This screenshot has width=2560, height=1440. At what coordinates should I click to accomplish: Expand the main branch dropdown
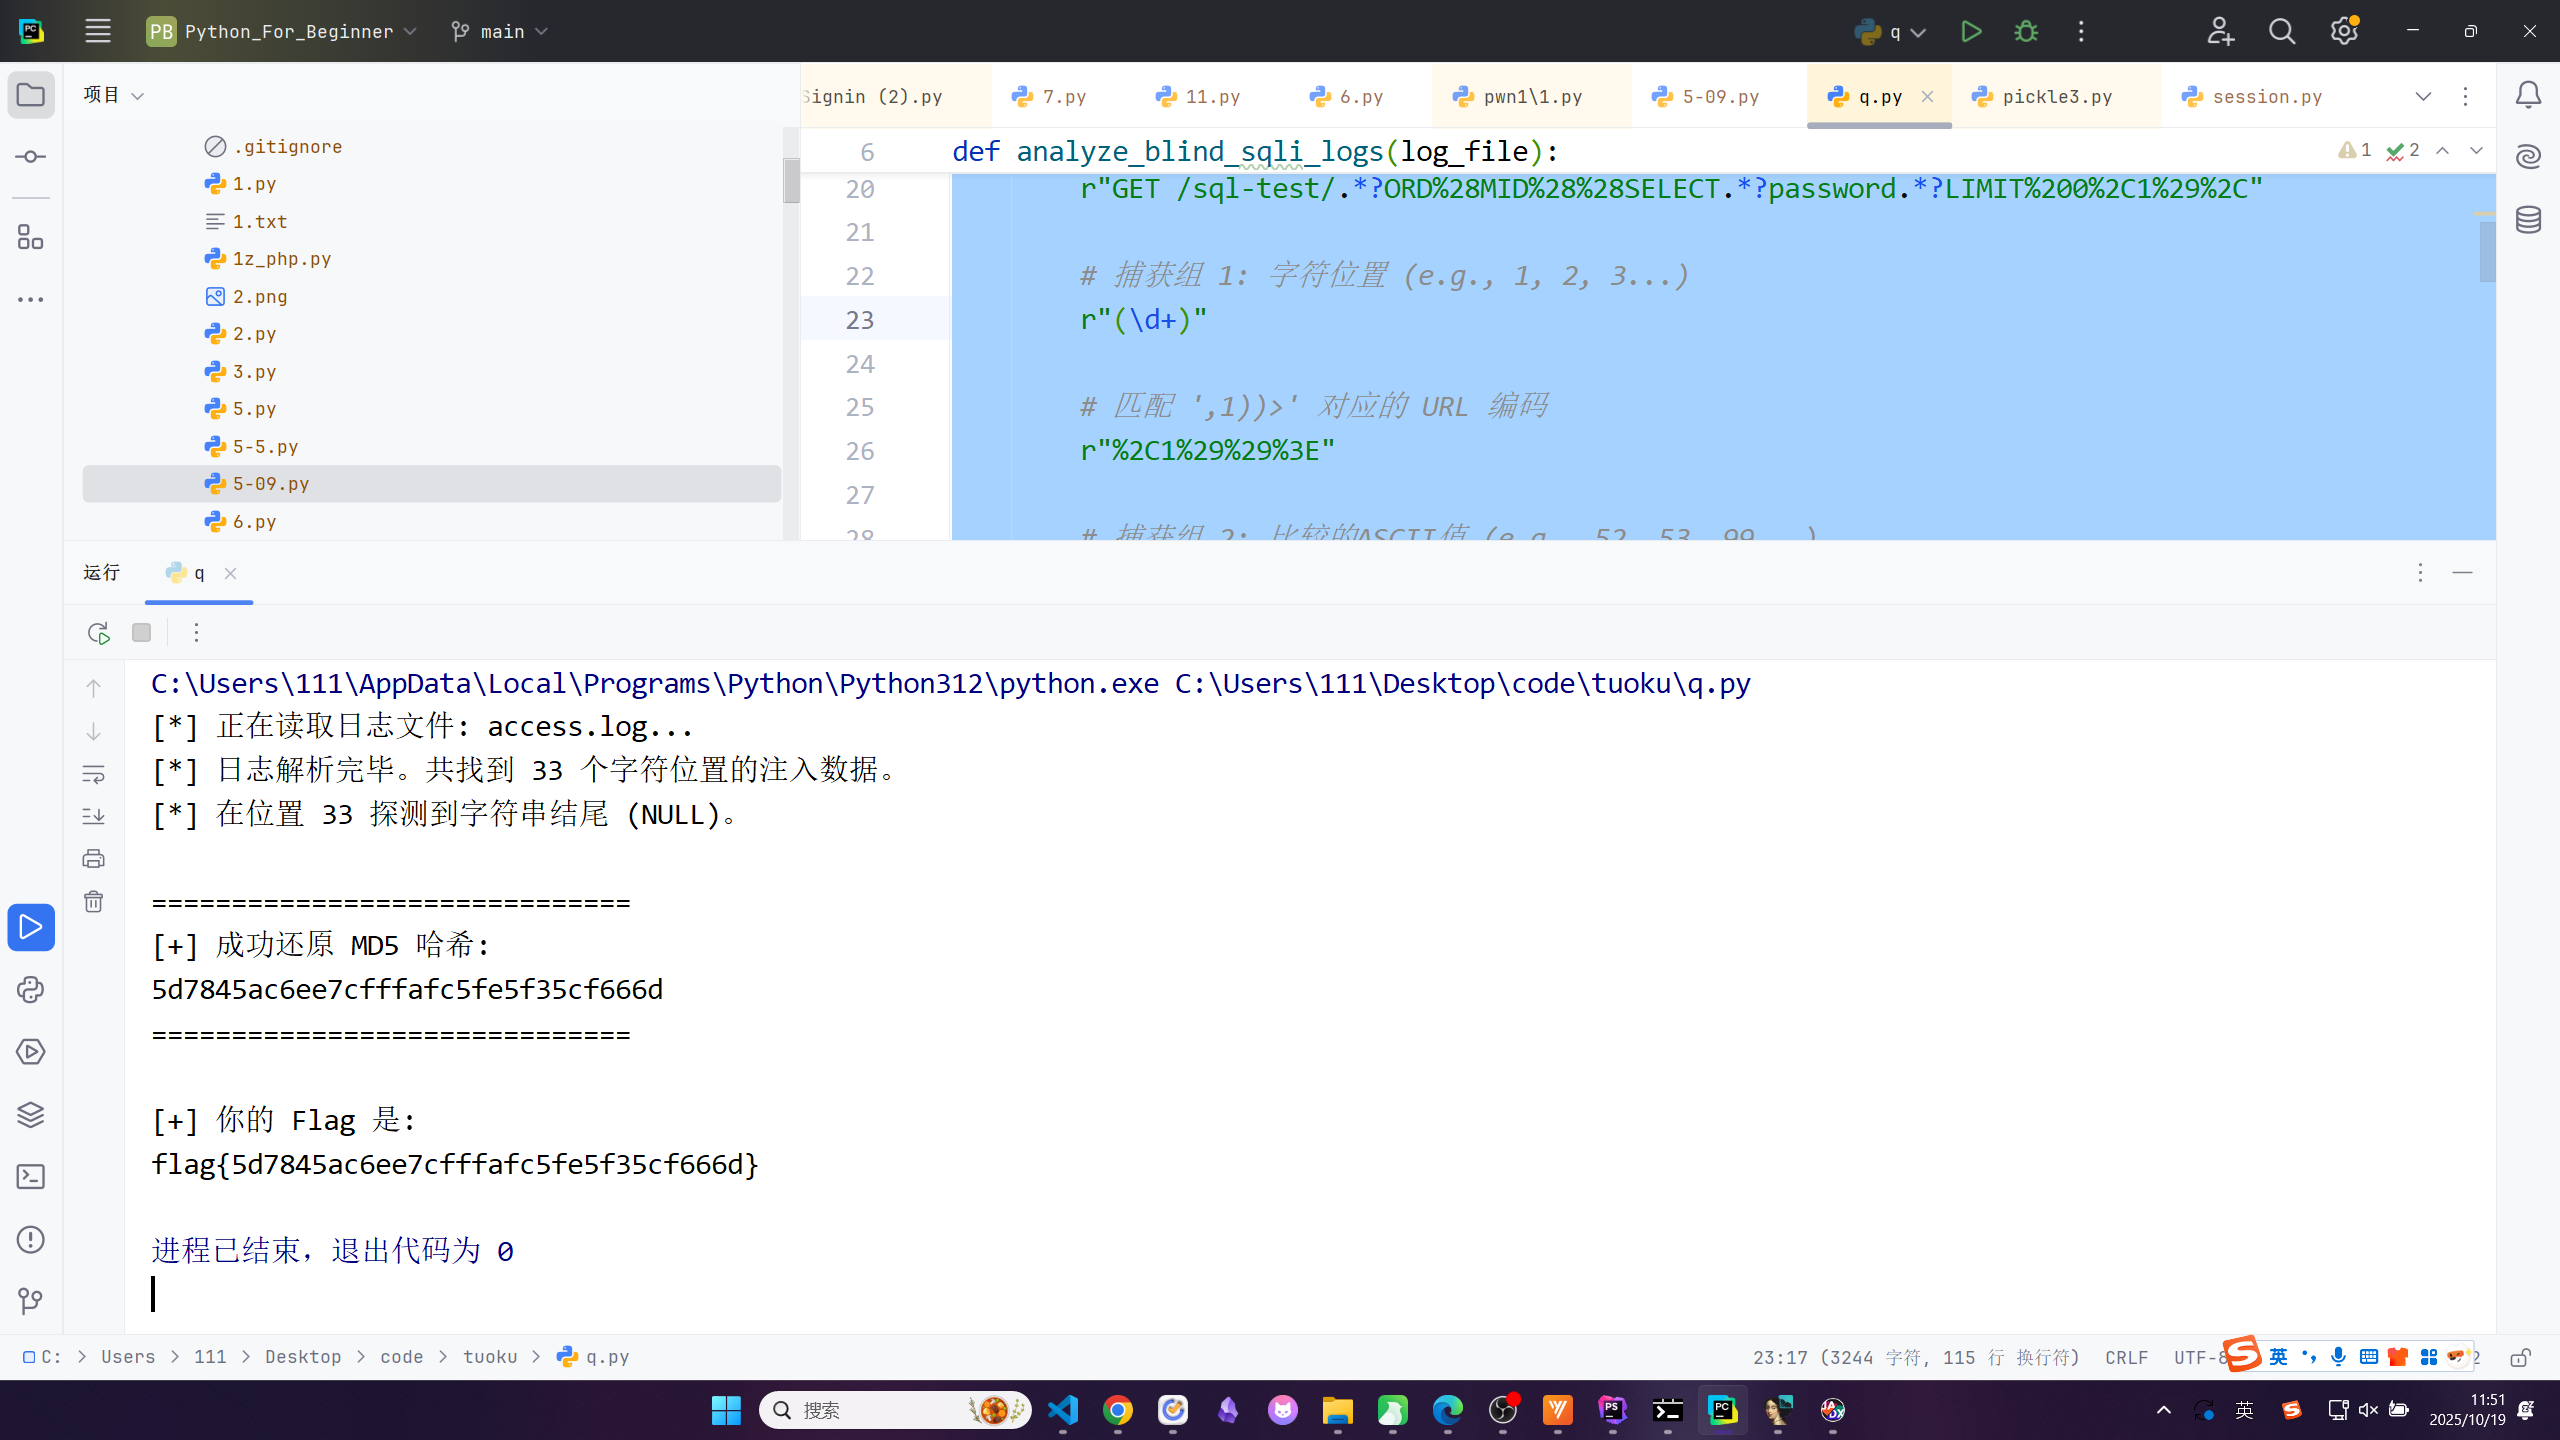[500, 31]
